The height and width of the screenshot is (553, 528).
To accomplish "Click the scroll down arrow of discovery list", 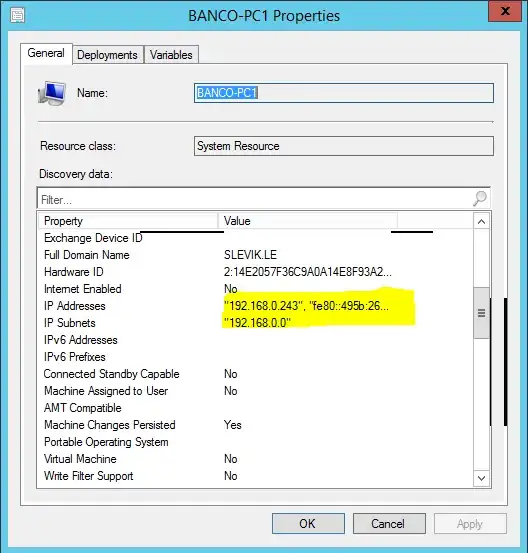I will point(481,478).
